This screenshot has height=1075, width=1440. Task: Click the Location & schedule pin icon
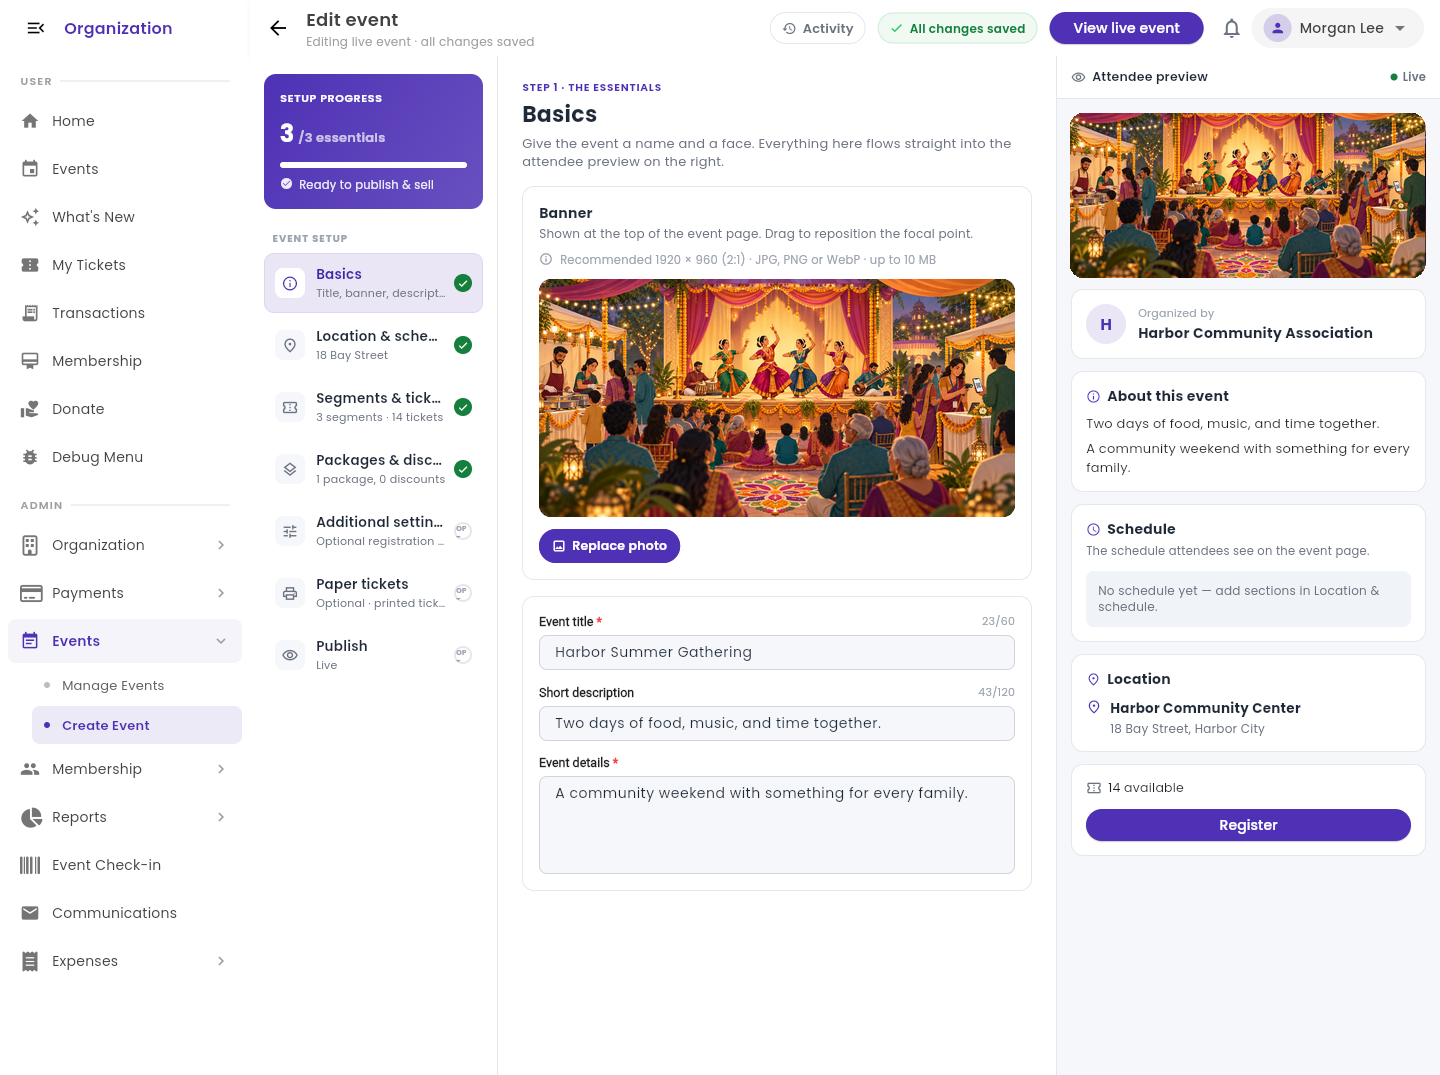coord(290,345)
